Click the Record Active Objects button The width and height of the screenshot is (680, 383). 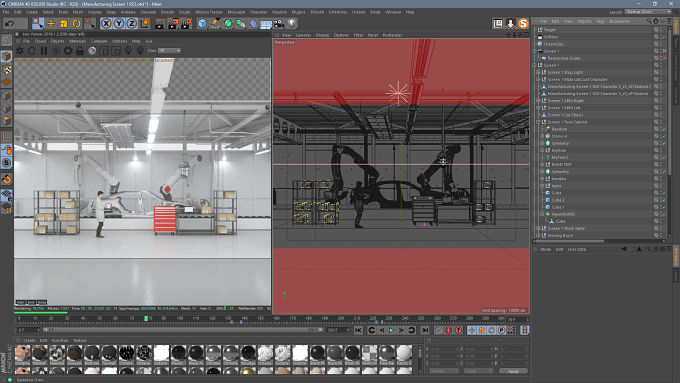pyautogui.click(x=439, y=331)
